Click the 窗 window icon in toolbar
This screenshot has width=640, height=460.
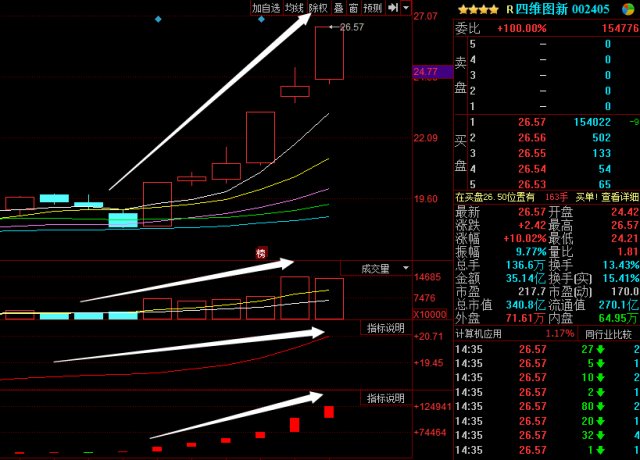point(354,7)
